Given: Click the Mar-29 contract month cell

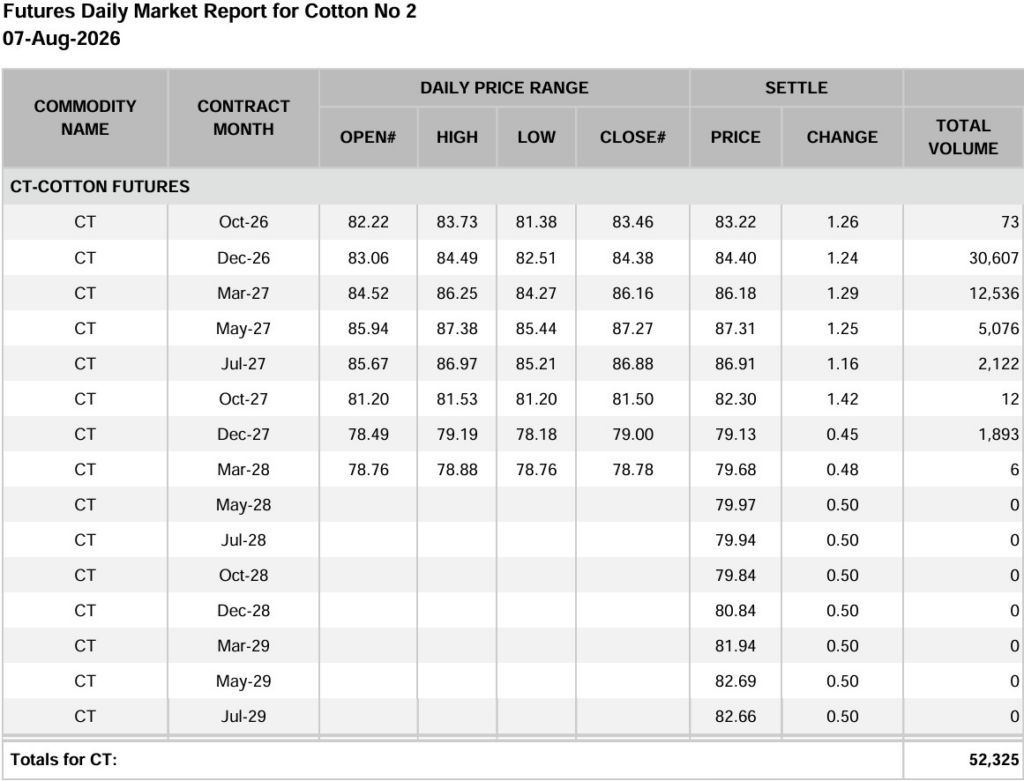Looking at the screenshot, I should pyautogui.click(x=244, y=646).
